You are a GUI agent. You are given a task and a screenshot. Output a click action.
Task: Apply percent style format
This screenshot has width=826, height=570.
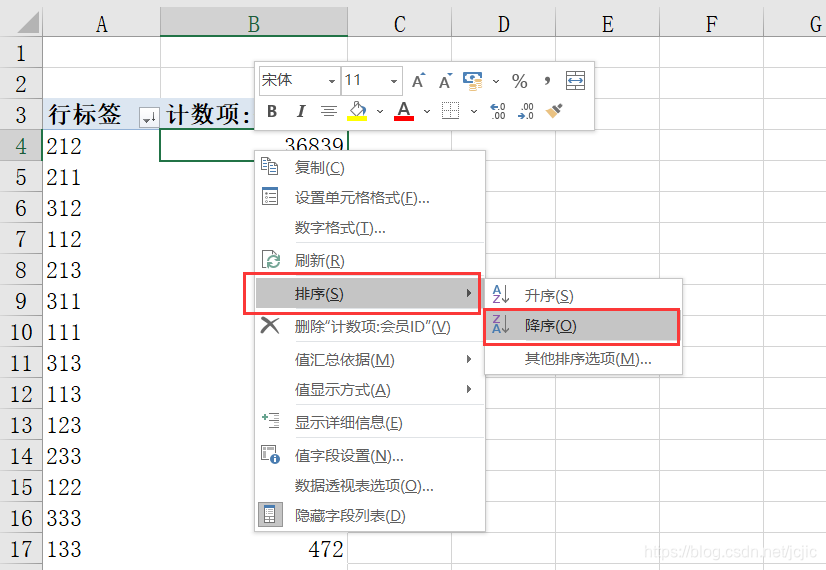click(519, 81)
